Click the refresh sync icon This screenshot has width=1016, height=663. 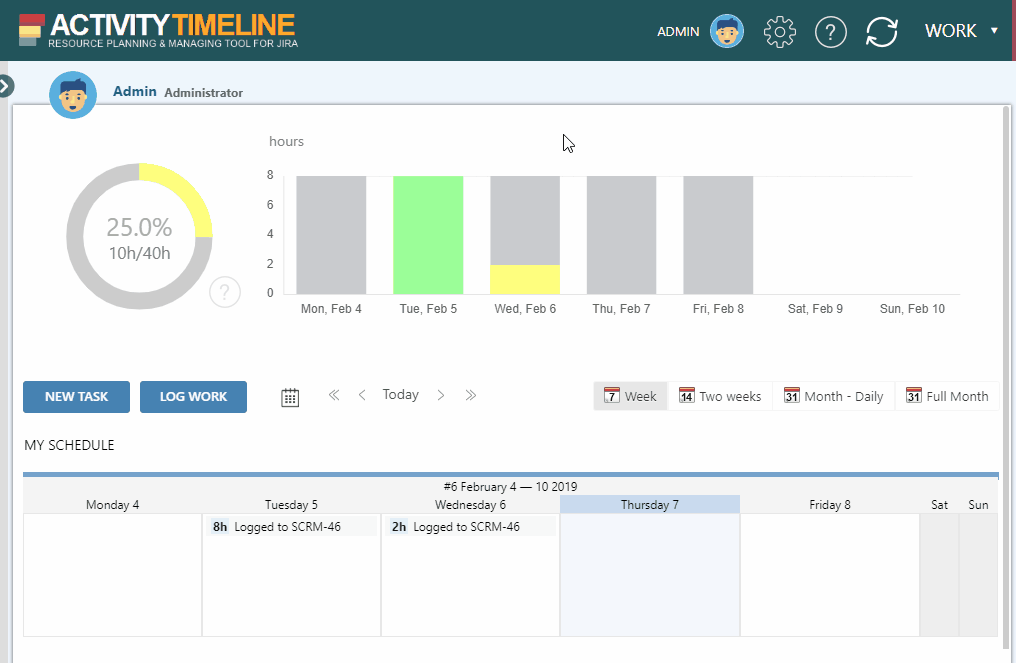pyautogui.click(x=881, y=32)
